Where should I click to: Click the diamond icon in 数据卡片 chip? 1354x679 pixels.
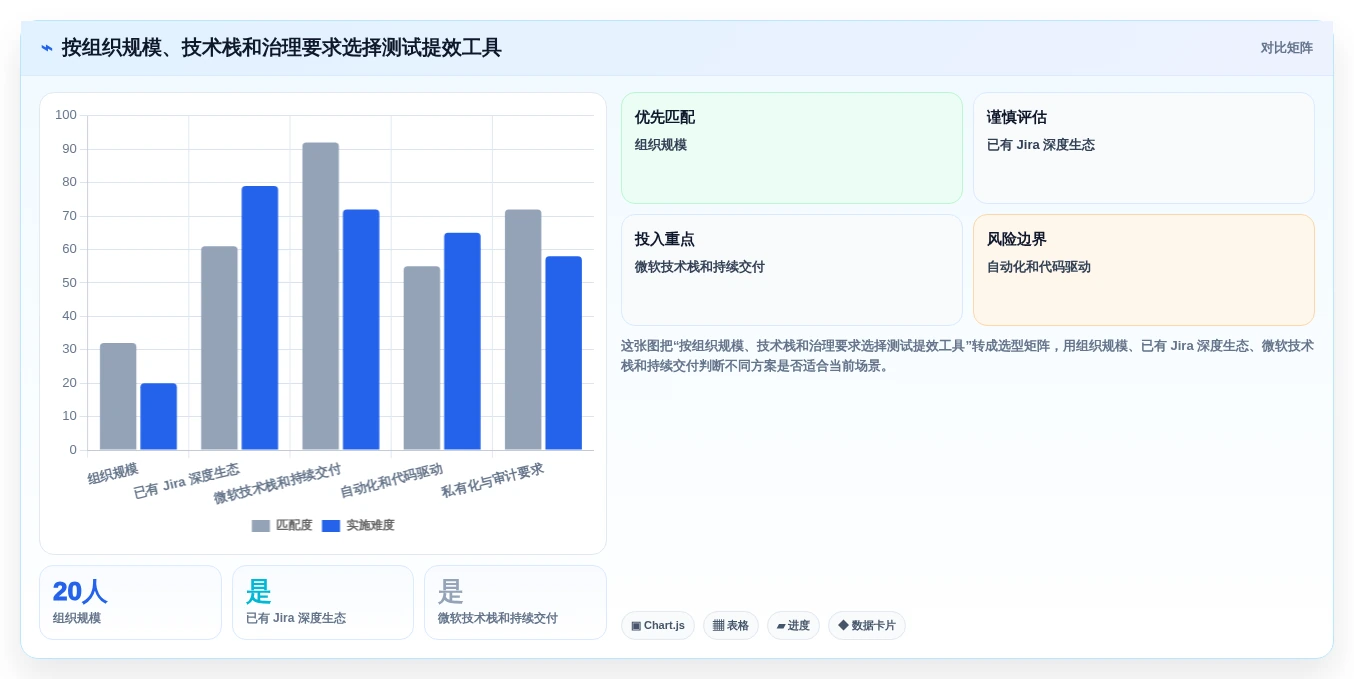843,626
